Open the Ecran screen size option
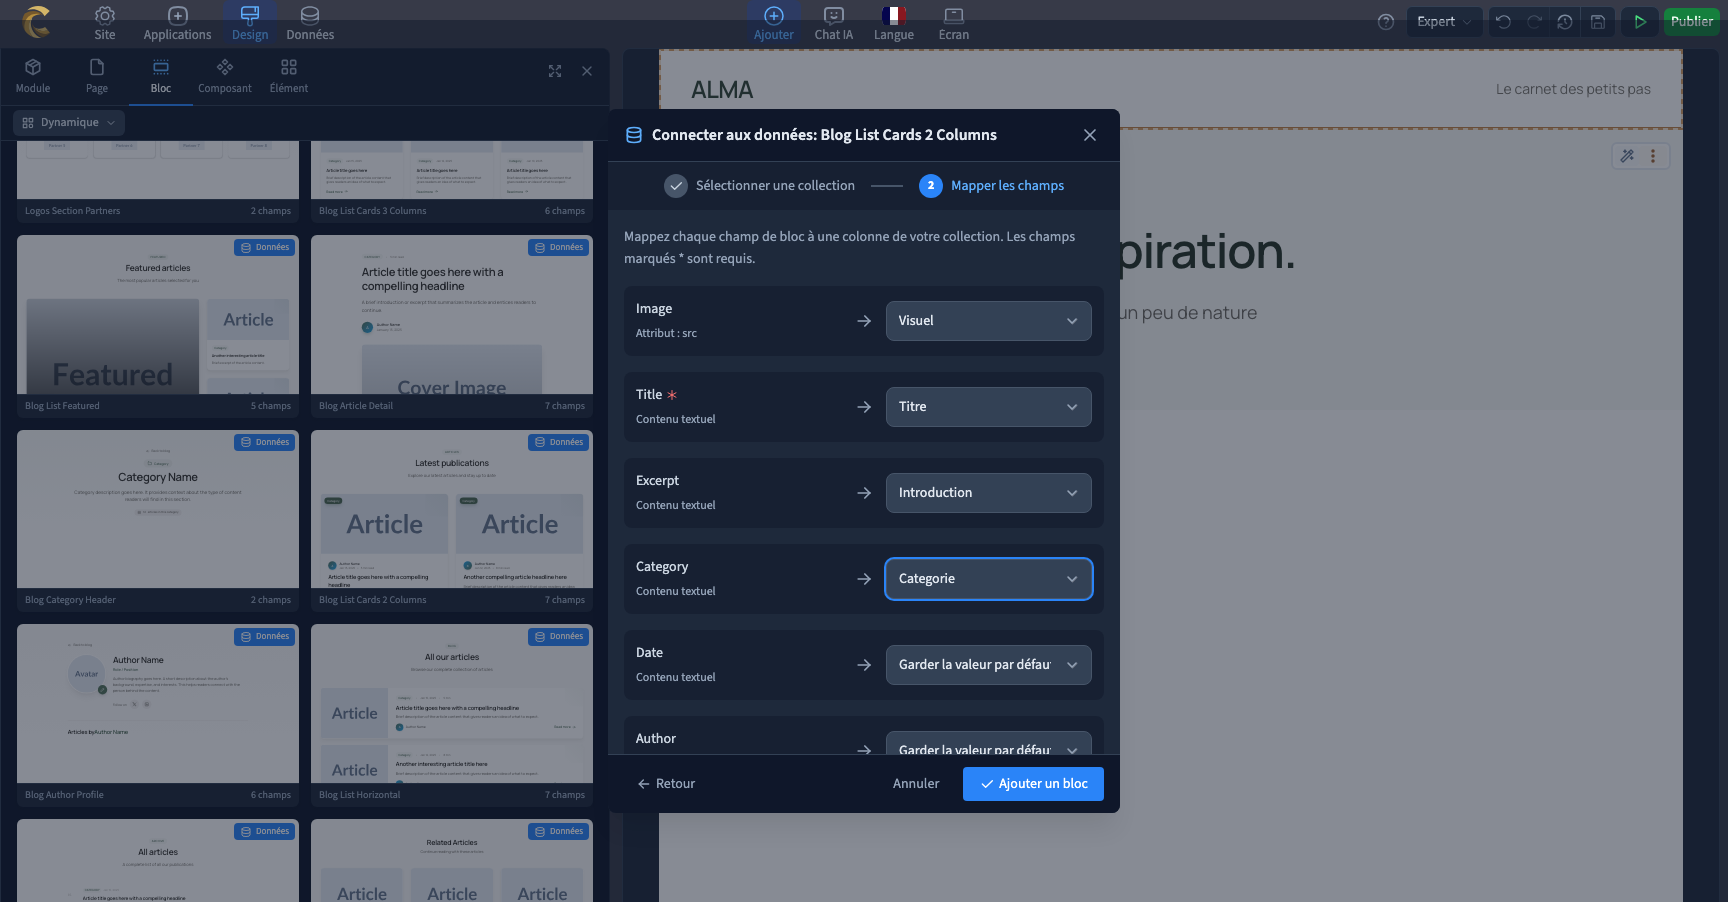 [x=954, y=23]
